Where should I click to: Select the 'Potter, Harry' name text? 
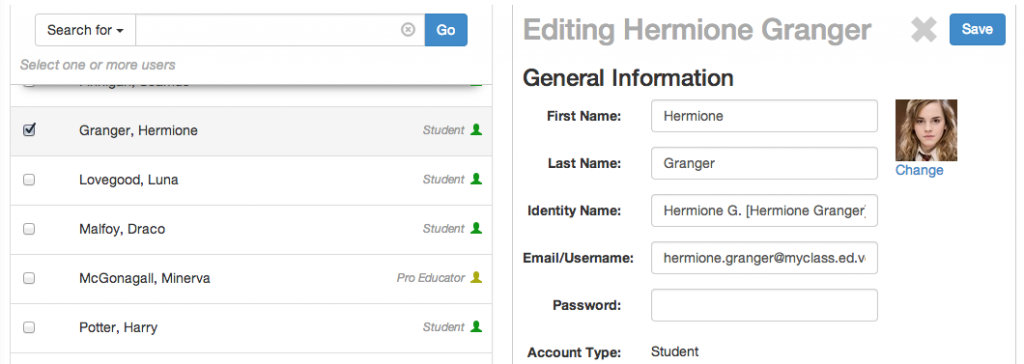118,327
